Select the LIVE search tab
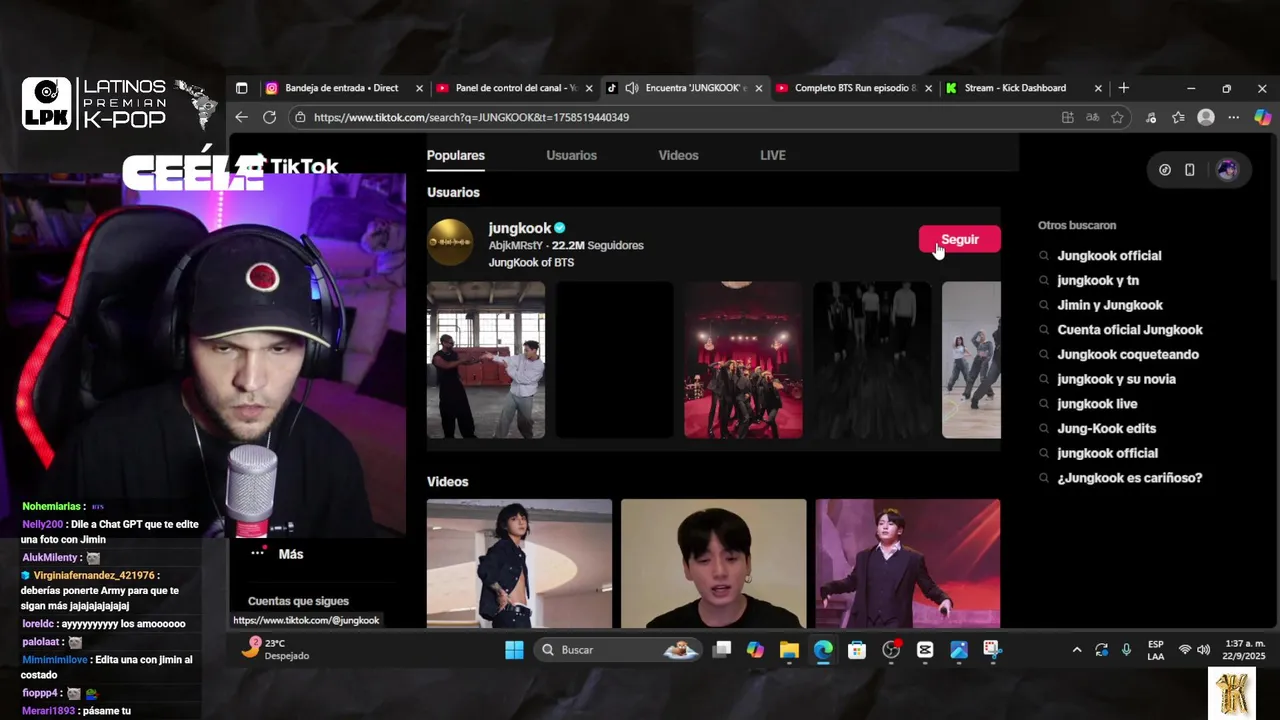The width and height of the screenshot is (1280, 720). 773,155
